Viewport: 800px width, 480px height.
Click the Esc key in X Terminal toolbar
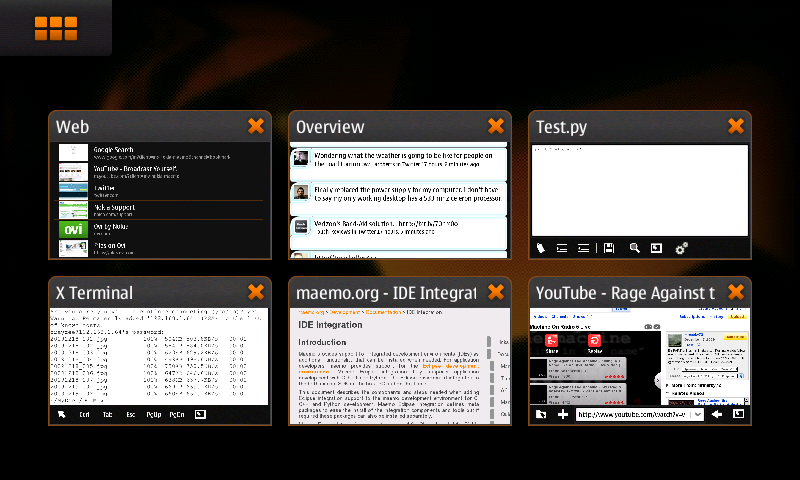pos(131,415)
